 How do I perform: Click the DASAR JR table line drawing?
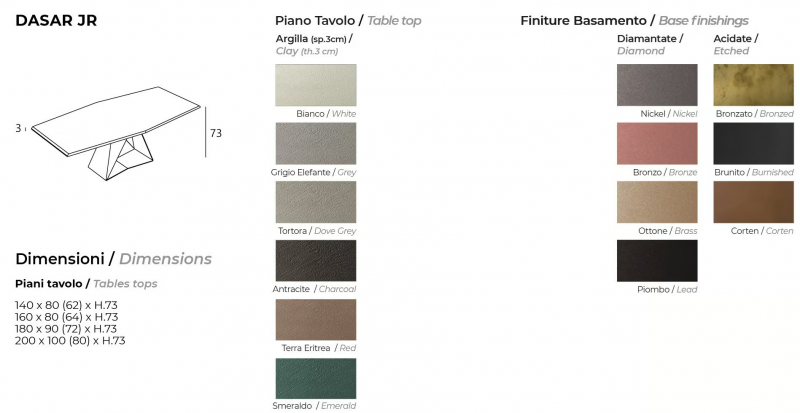pos(116,133)
